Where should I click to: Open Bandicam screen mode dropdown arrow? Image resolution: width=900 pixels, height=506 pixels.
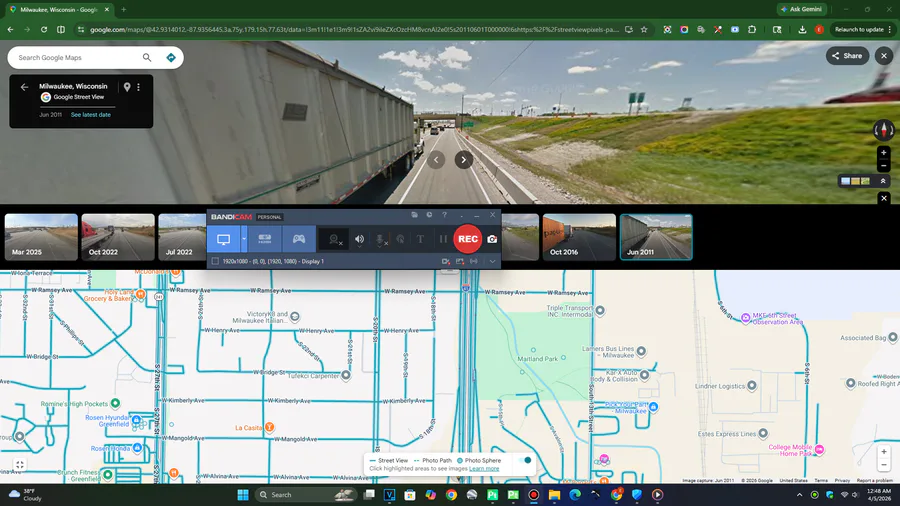point(244,239)
